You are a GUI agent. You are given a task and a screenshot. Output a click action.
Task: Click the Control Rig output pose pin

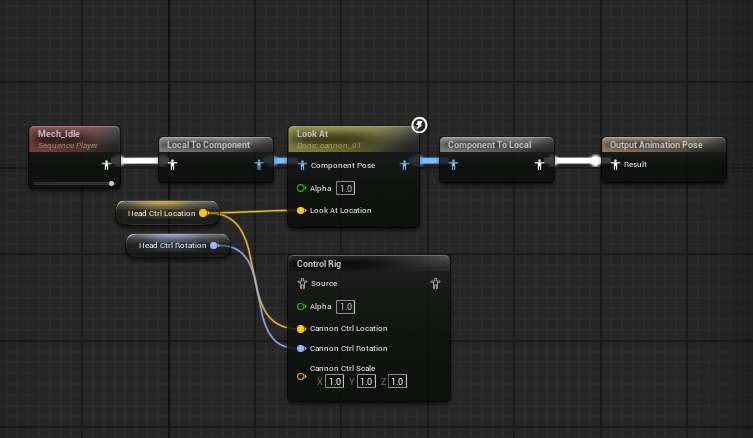tap(435, 284)
